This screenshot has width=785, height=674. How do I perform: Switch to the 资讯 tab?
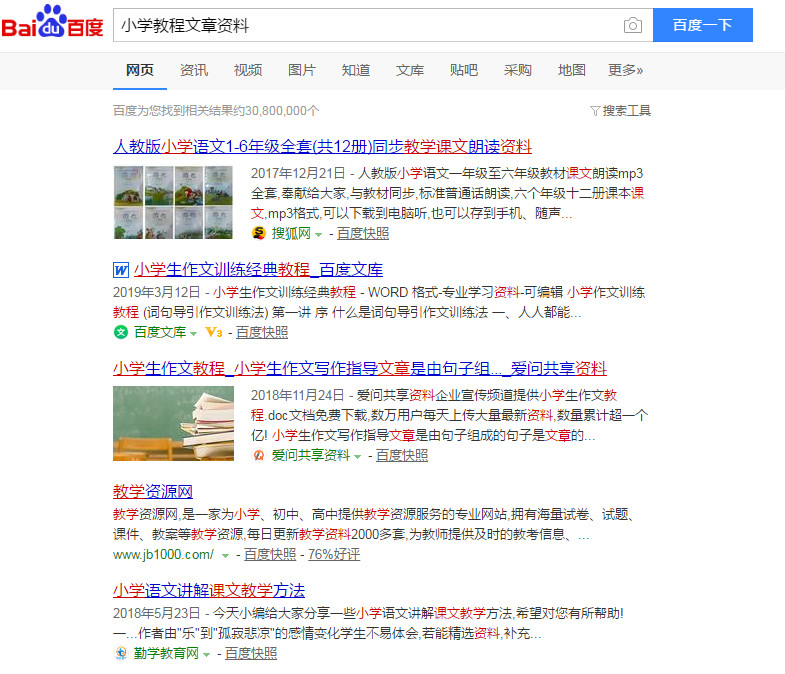[194, 70]
